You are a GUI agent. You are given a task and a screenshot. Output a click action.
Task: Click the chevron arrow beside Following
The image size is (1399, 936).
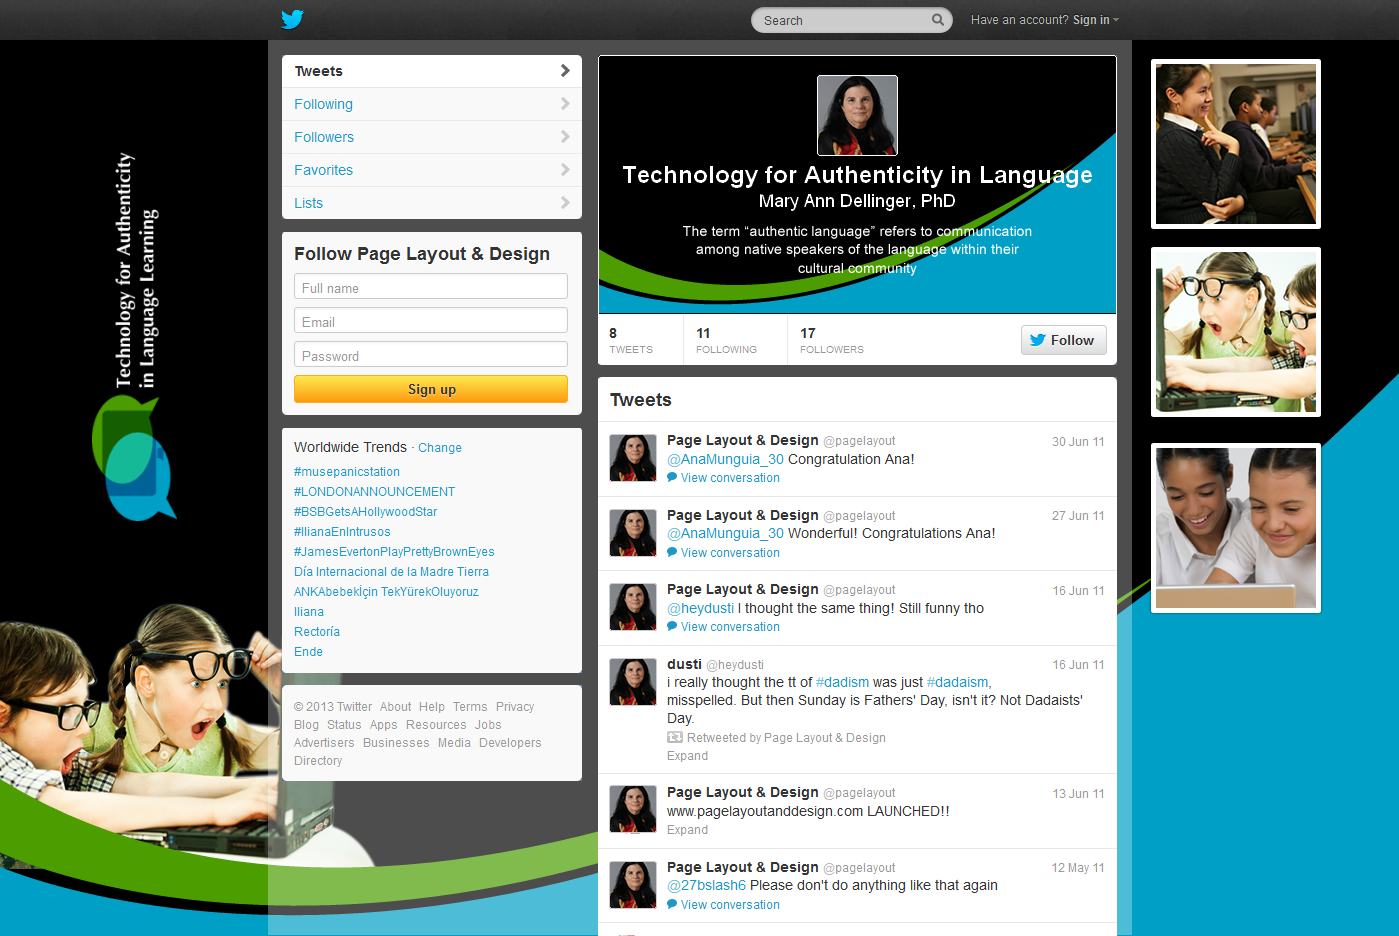(565, 104)
